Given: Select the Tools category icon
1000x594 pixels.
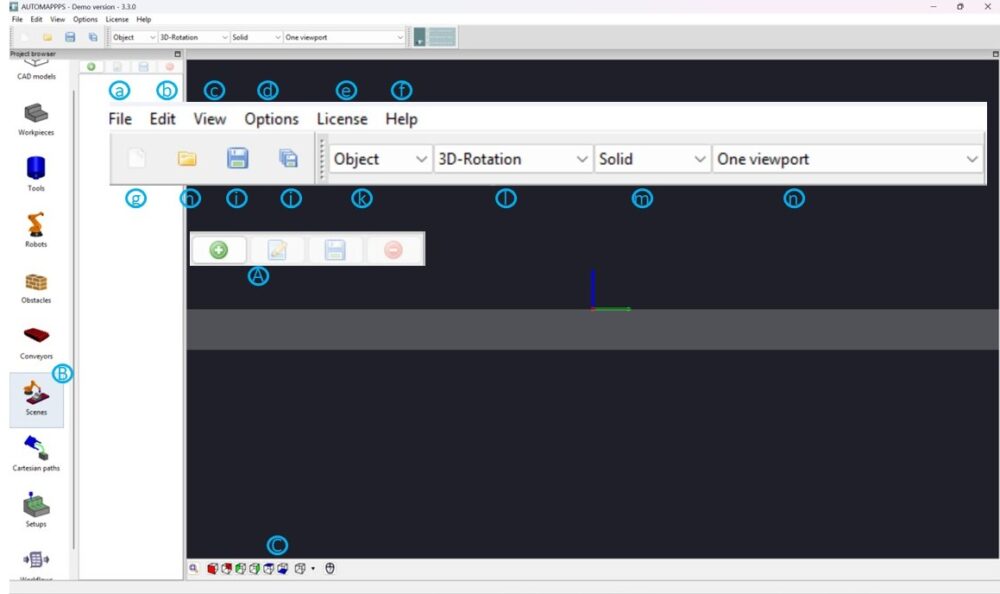Looking at the screenshot, I should click(35, 172).
